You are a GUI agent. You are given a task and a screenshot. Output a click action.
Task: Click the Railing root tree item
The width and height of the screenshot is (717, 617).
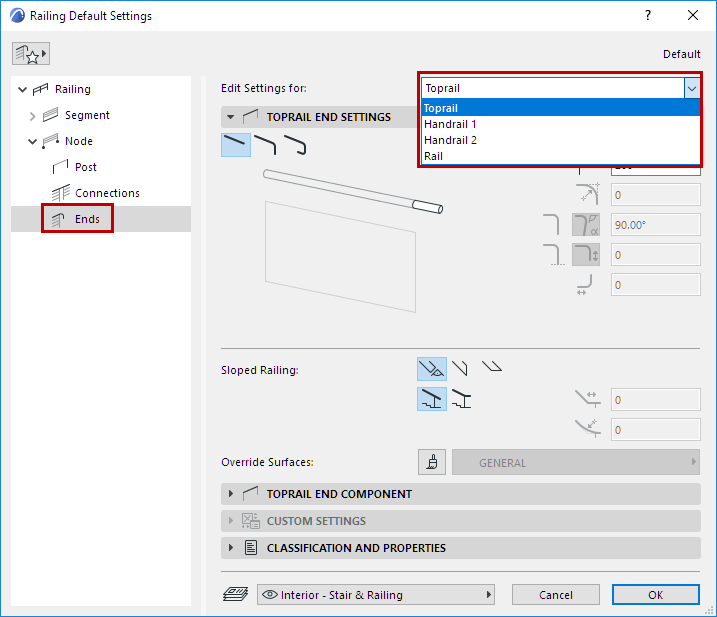pyautogui.click(x=73, y=89)
